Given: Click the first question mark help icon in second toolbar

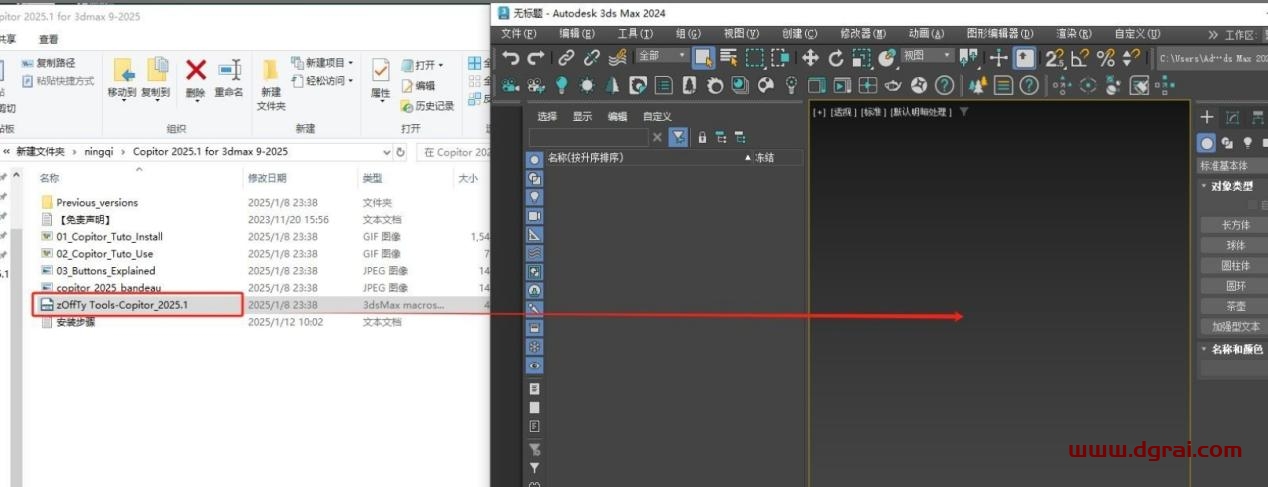Looking at the screenshot, I should pyautogui.click(x=943, y=85).
